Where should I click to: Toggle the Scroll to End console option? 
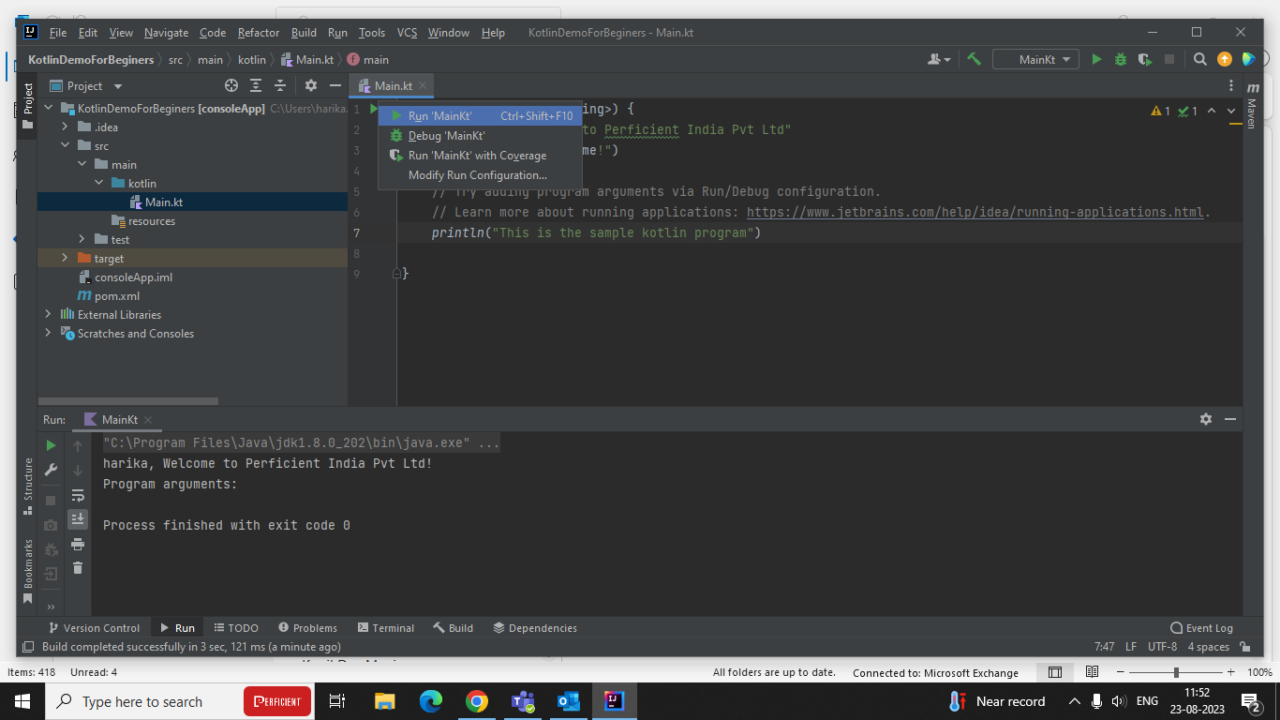78,518
